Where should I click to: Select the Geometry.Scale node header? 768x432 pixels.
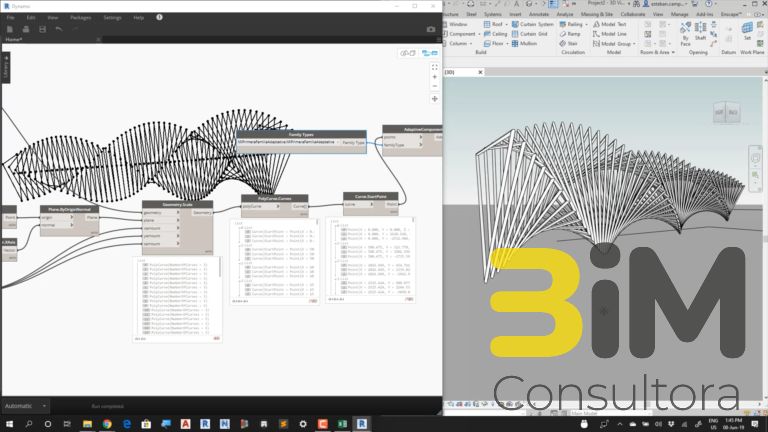(x=177, y=204)
